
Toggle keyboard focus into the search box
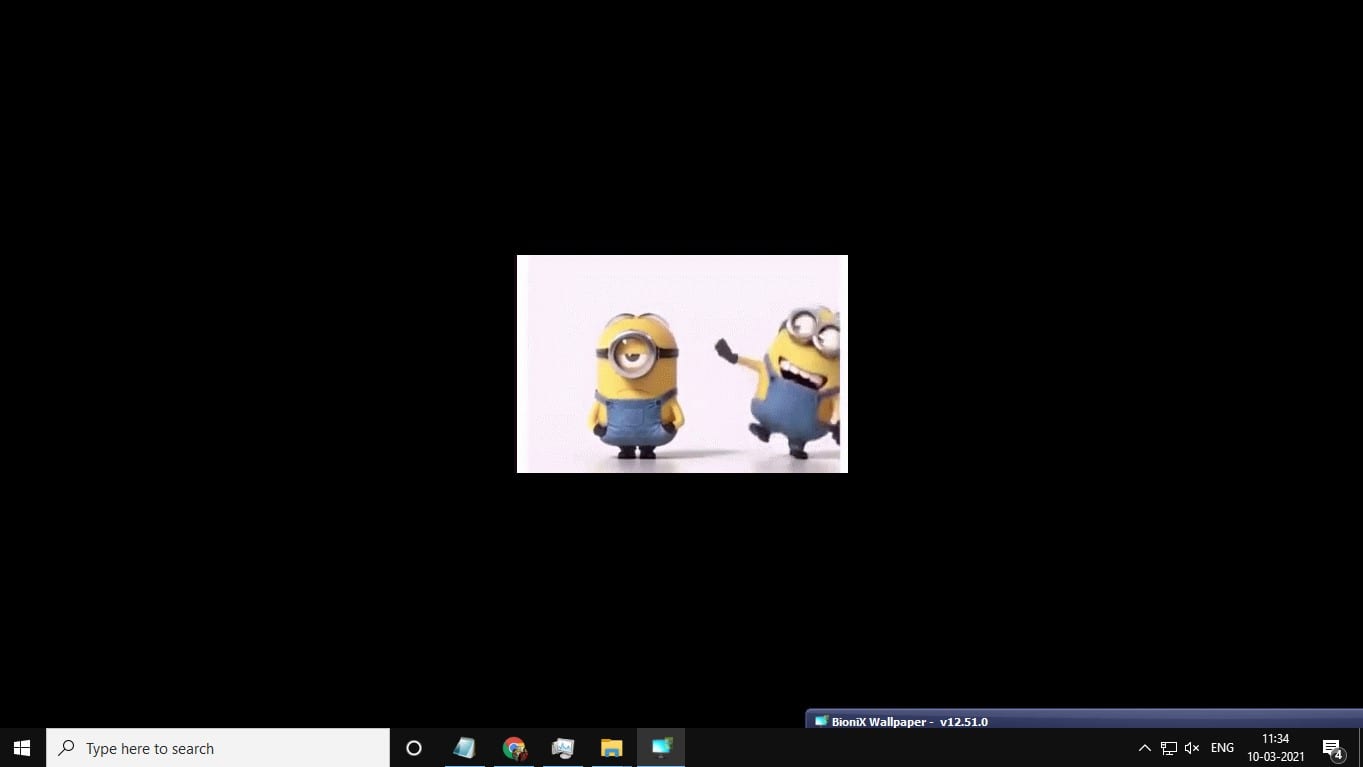tap(66, 748)
